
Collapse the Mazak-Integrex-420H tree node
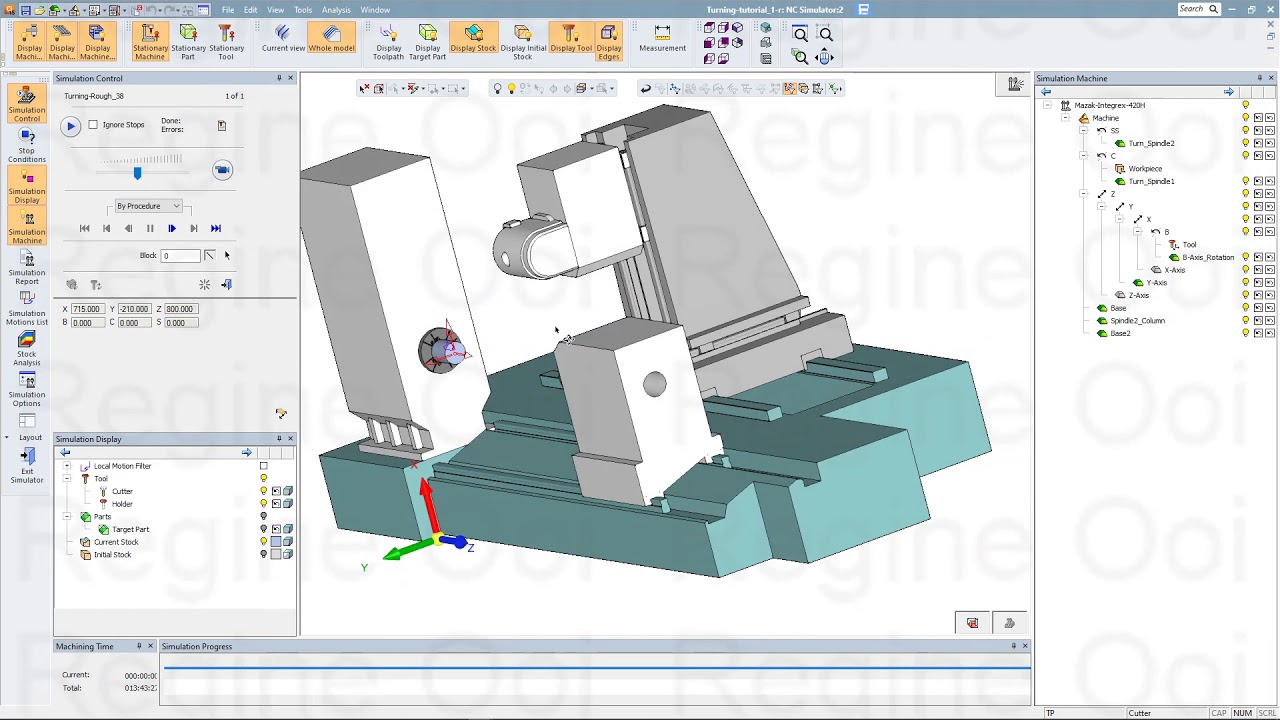[1047, 105]
